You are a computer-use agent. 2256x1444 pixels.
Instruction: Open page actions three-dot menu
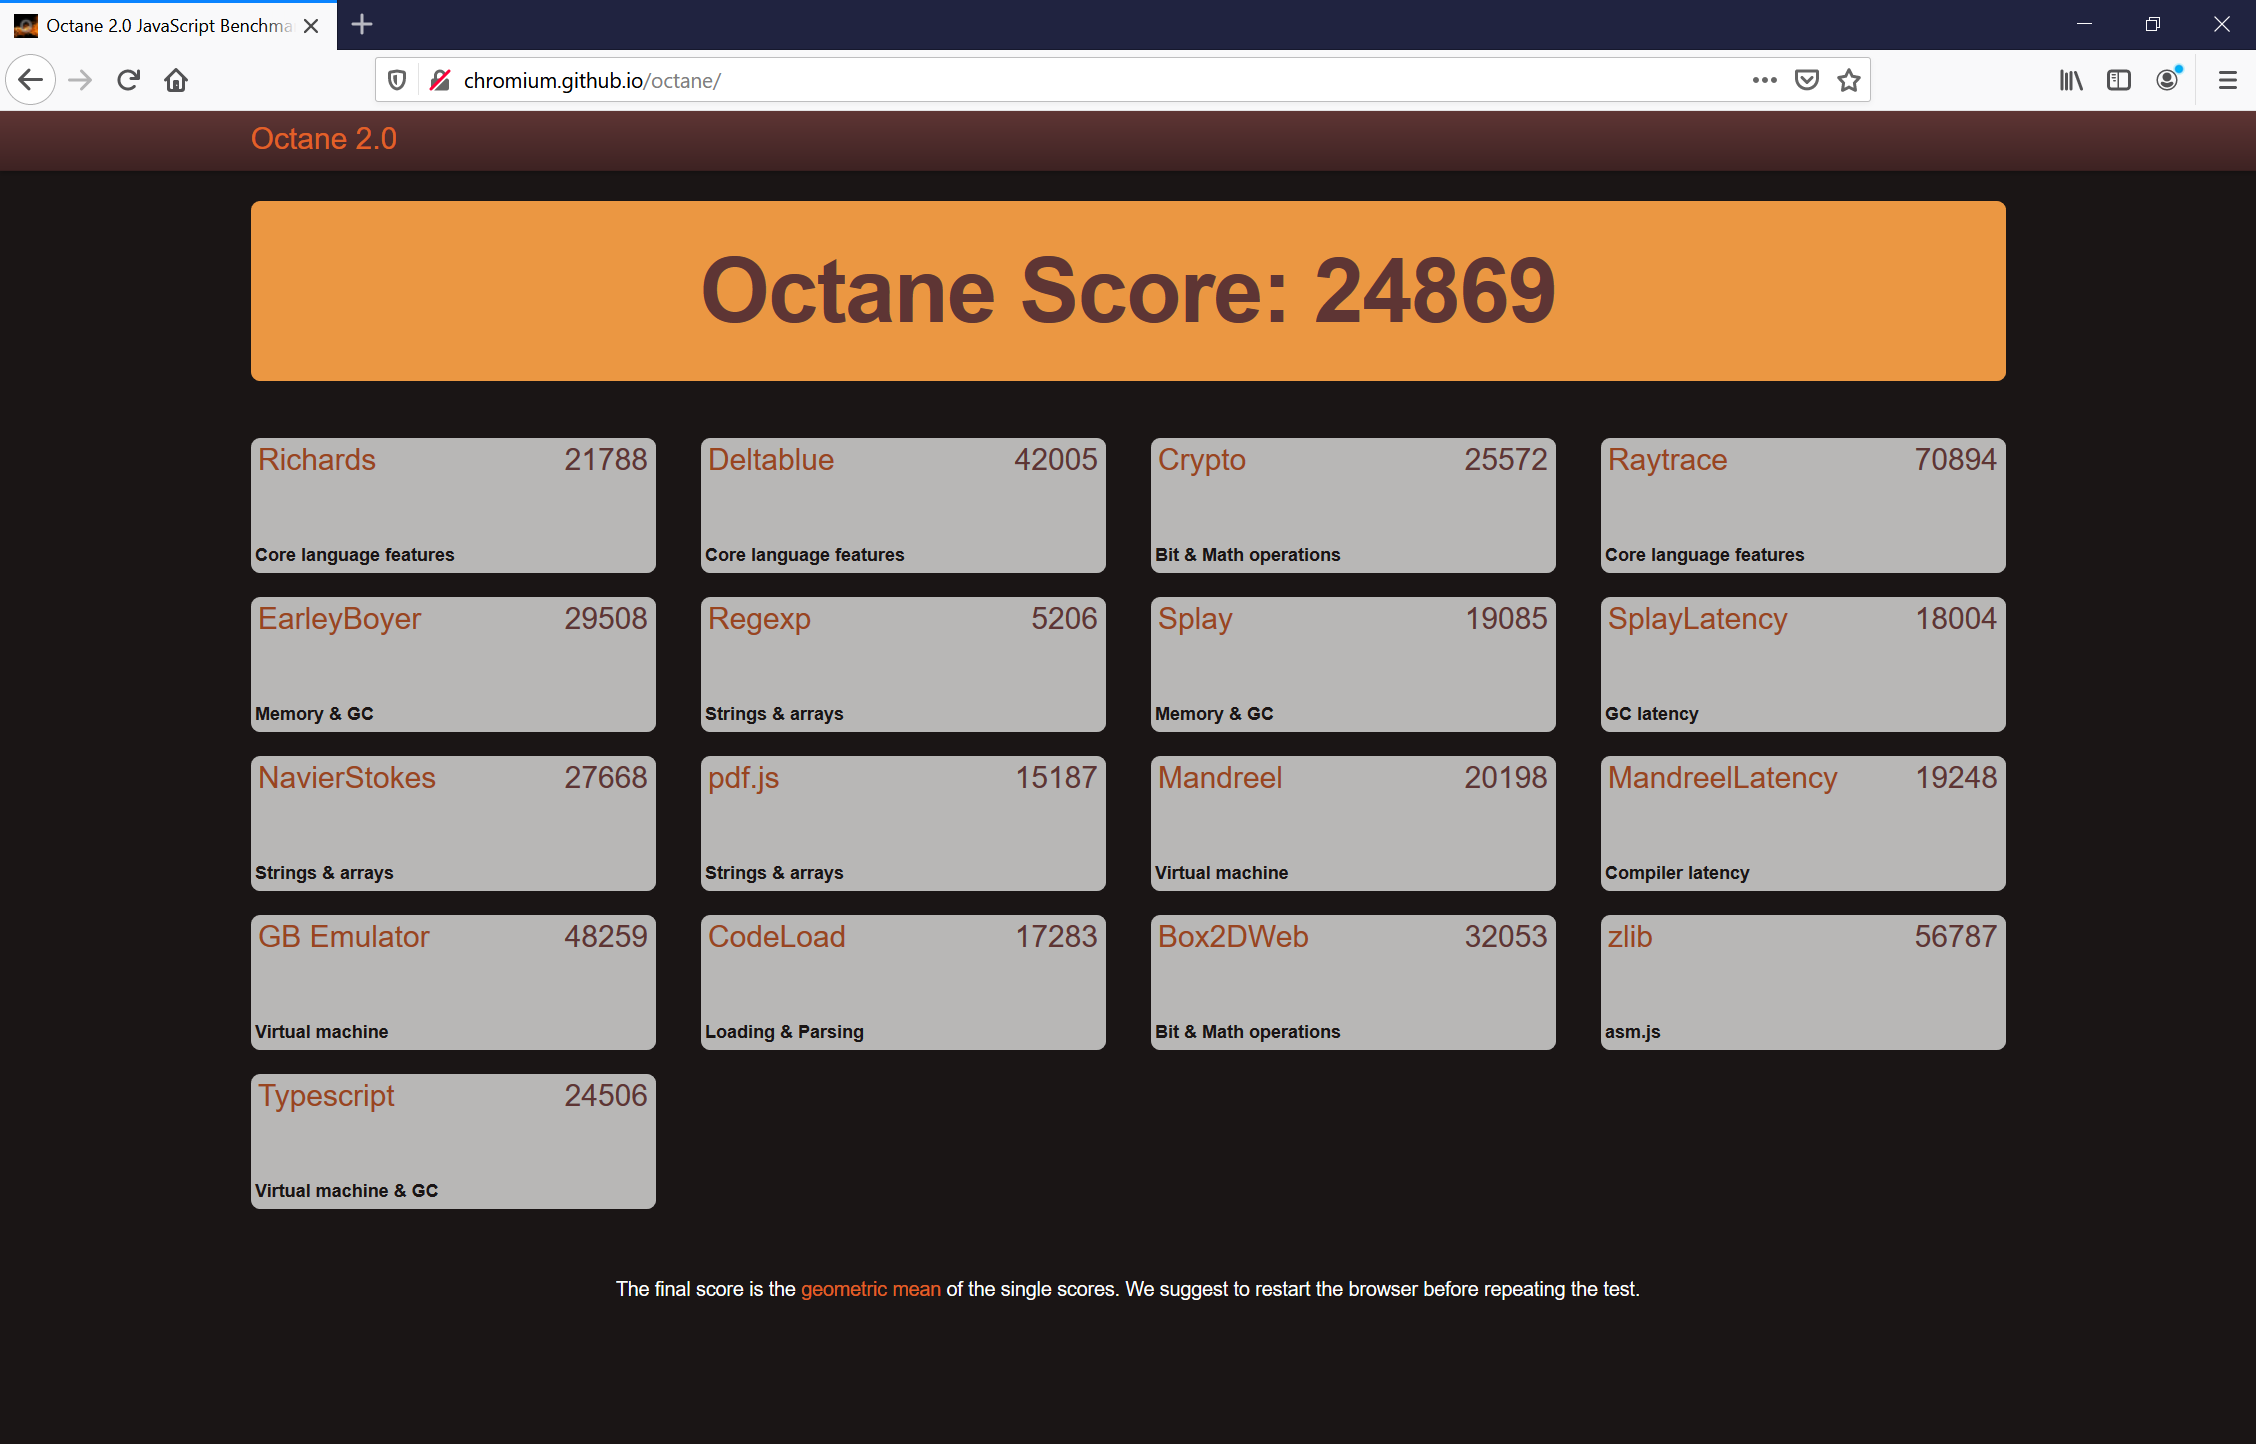coord(1765,80)
